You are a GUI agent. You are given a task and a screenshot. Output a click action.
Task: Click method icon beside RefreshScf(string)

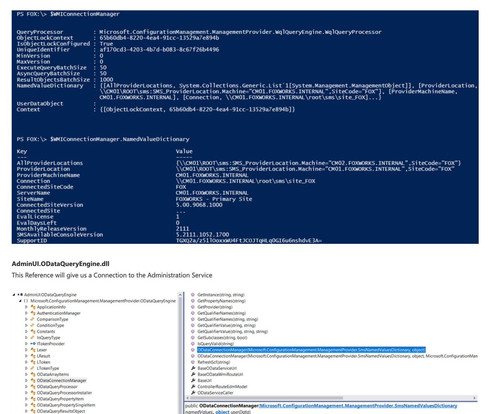(193, 362)
